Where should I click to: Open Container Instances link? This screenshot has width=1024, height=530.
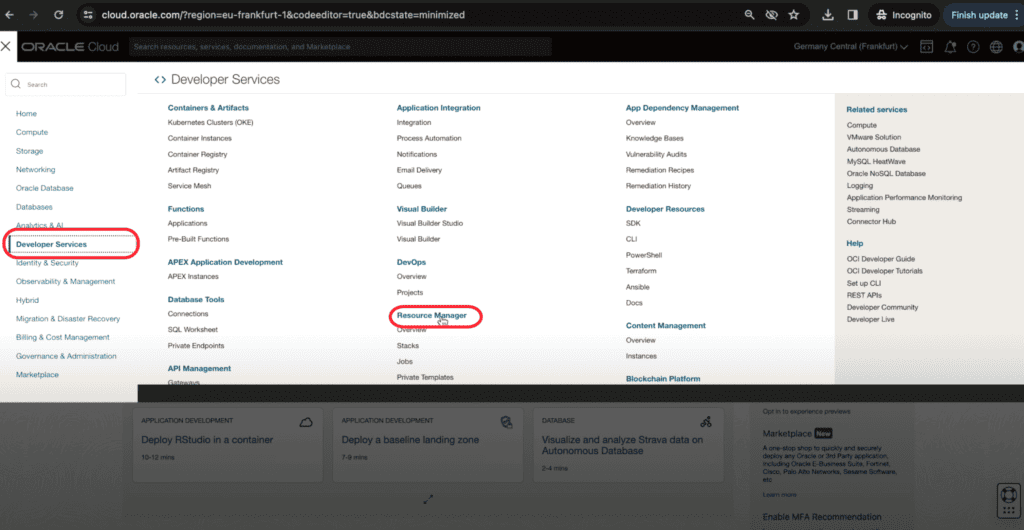[199, 138]
